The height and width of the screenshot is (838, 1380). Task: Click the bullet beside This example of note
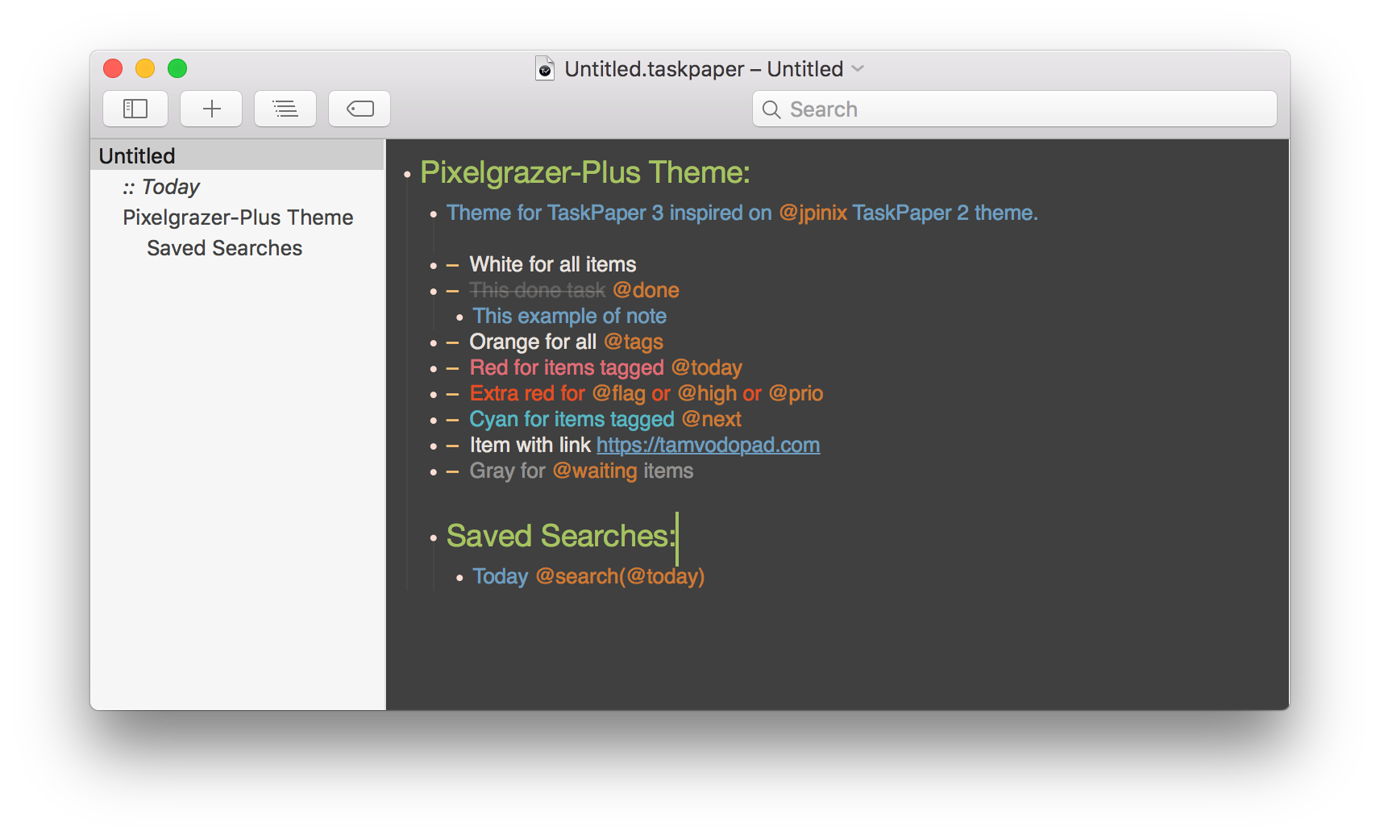coord(460,318)
